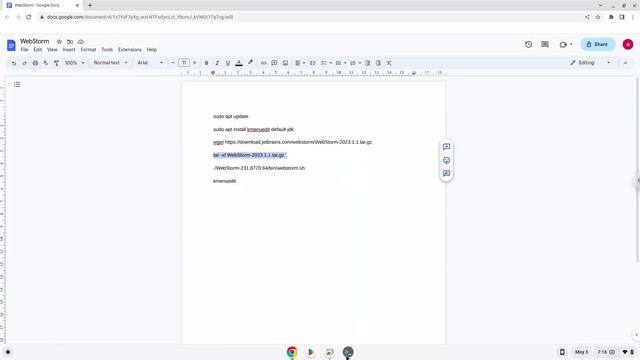Click the ChromeOS launcher button
This screenshot has width=640, height=360.
8,352
